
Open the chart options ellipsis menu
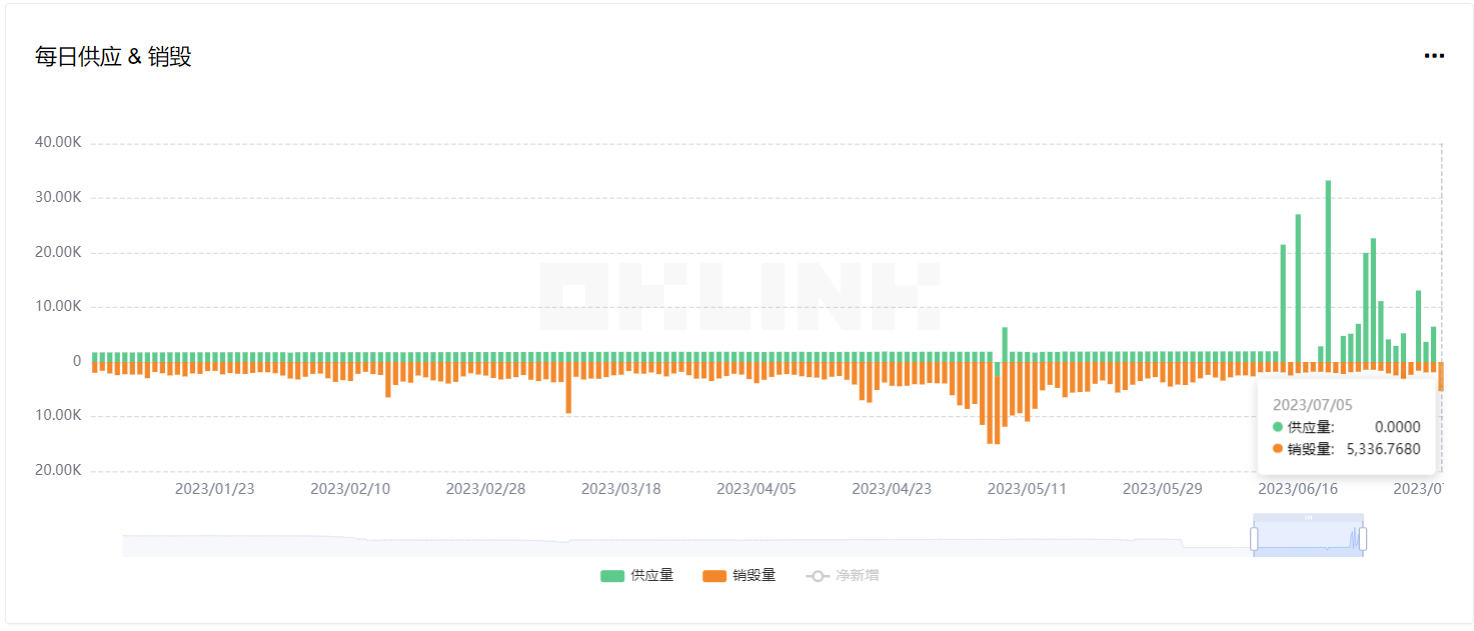pyautogui.click(x=1433, y=55)
